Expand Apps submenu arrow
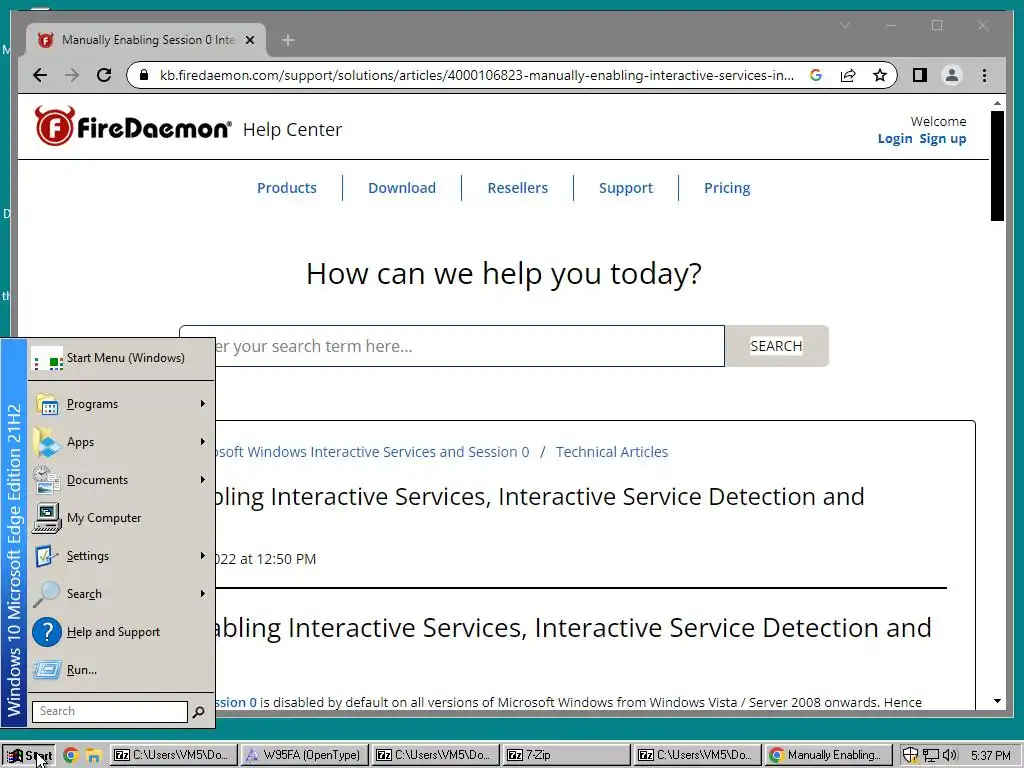Image resolution: width=1024 pixels, height=768 pixels. 203,441
